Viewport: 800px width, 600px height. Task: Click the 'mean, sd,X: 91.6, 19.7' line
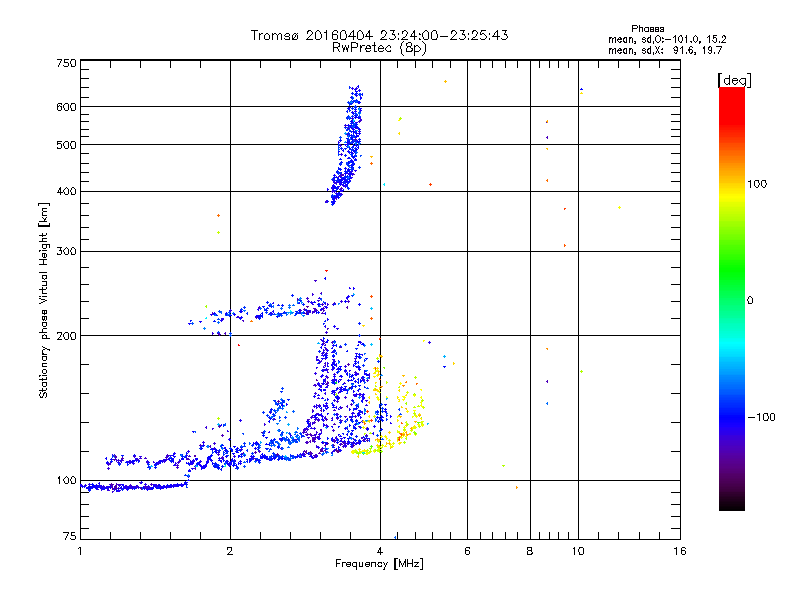coord(665,51)
